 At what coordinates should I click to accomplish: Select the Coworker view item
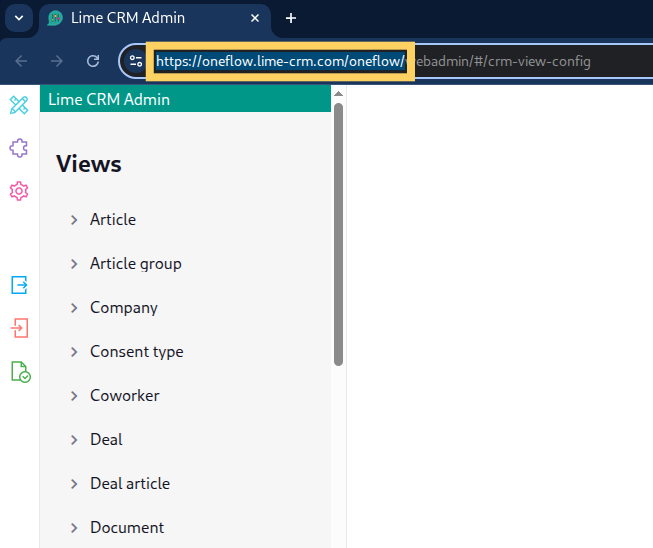pos(125,396)
